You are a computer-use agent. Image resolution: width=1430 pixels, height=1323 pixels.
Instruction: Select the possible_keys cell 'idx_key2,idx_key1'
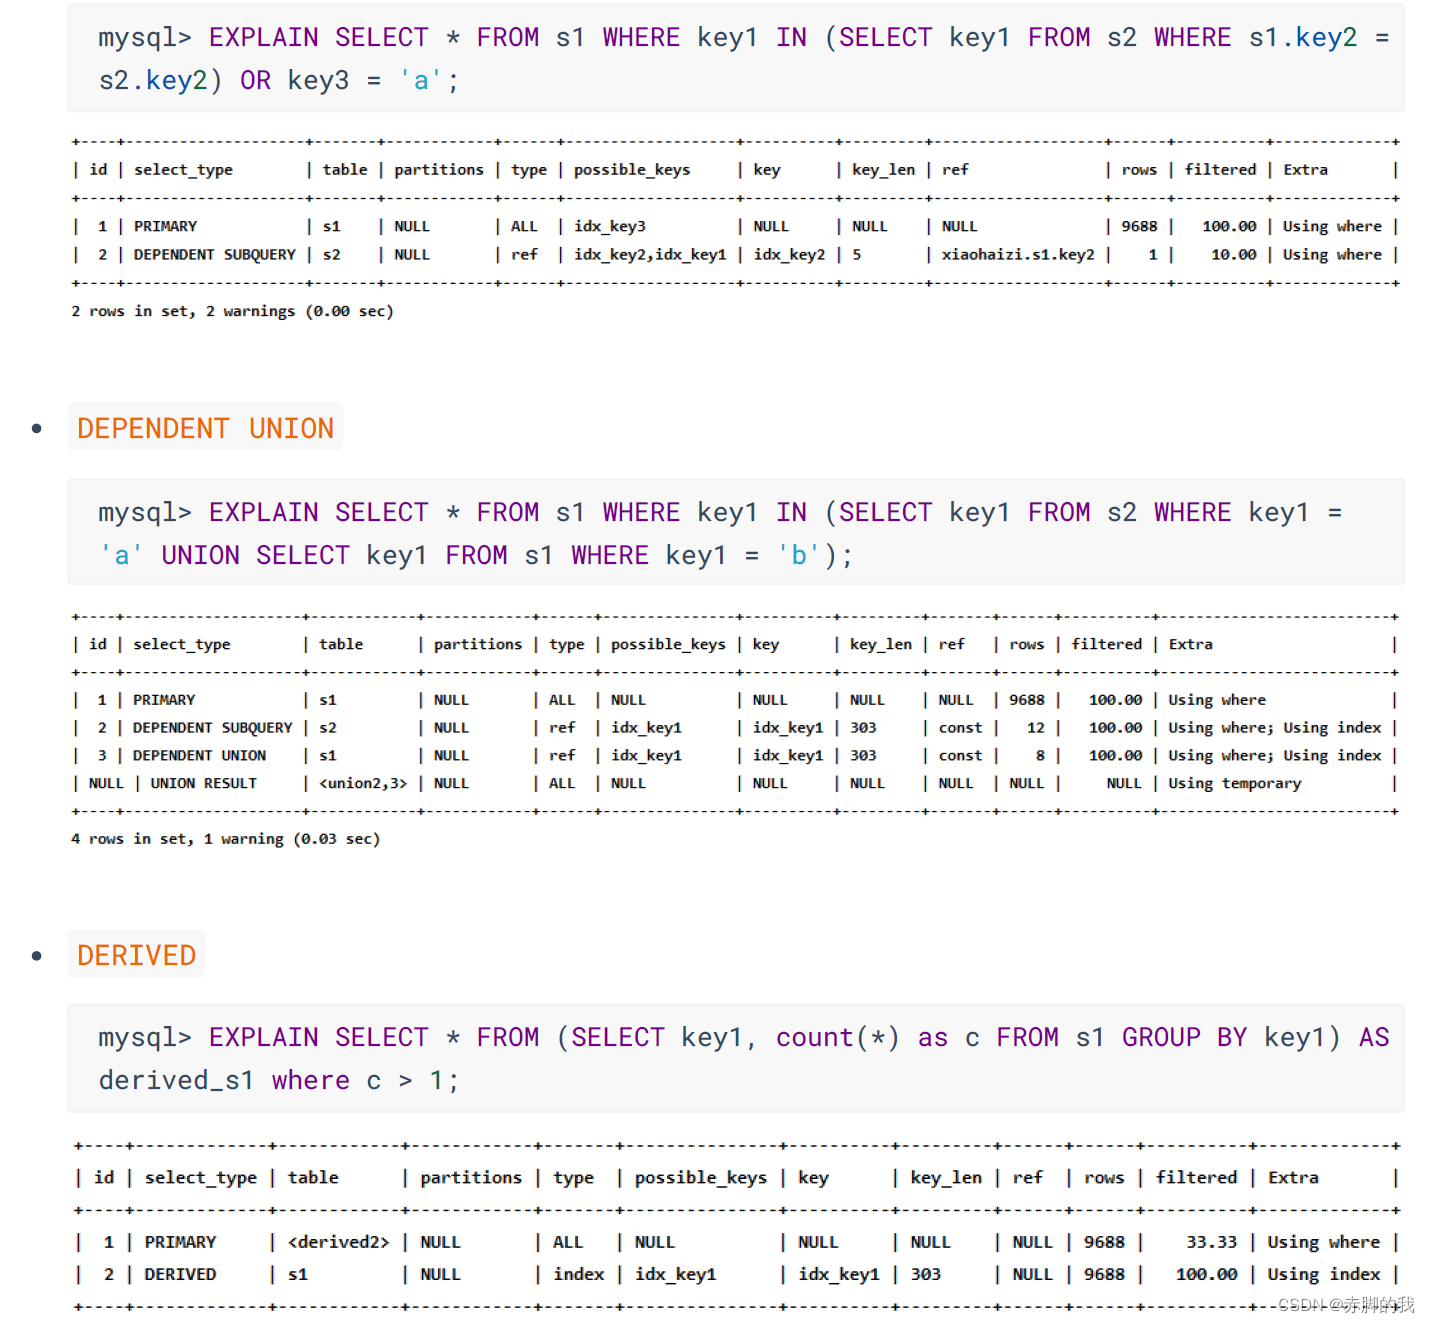(650, 255)
